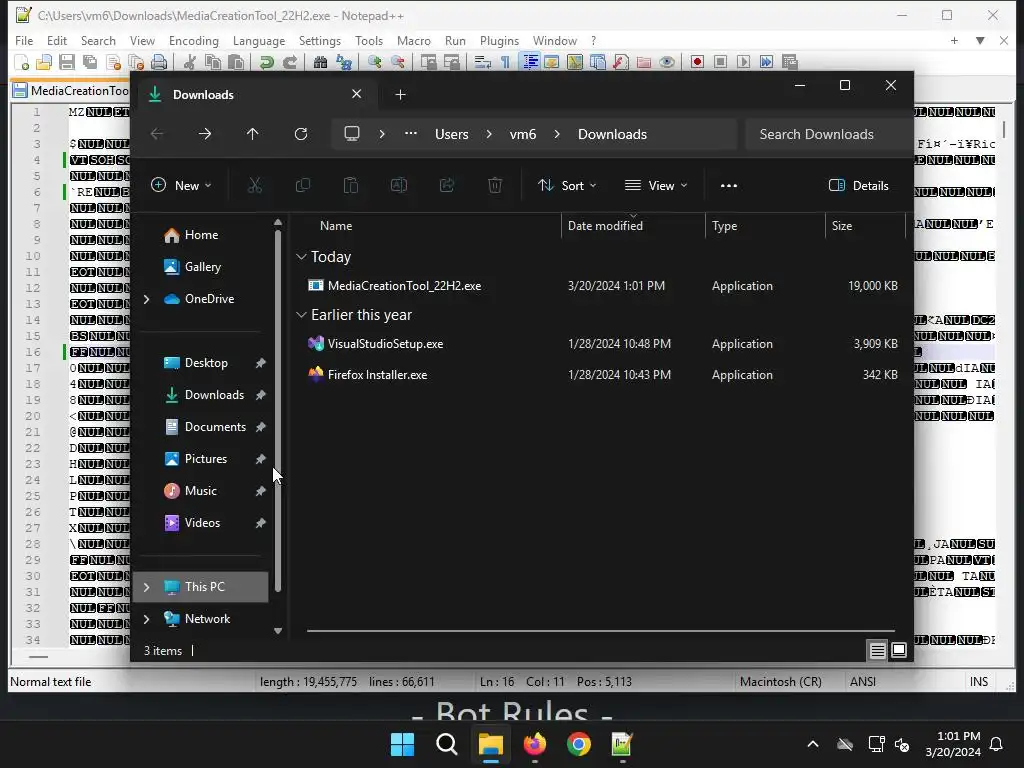Viewport: 1024px width, 768px height.
Task: Click the Open file icon in Notepad++ toolbar
Action: [x=44, y=62]
